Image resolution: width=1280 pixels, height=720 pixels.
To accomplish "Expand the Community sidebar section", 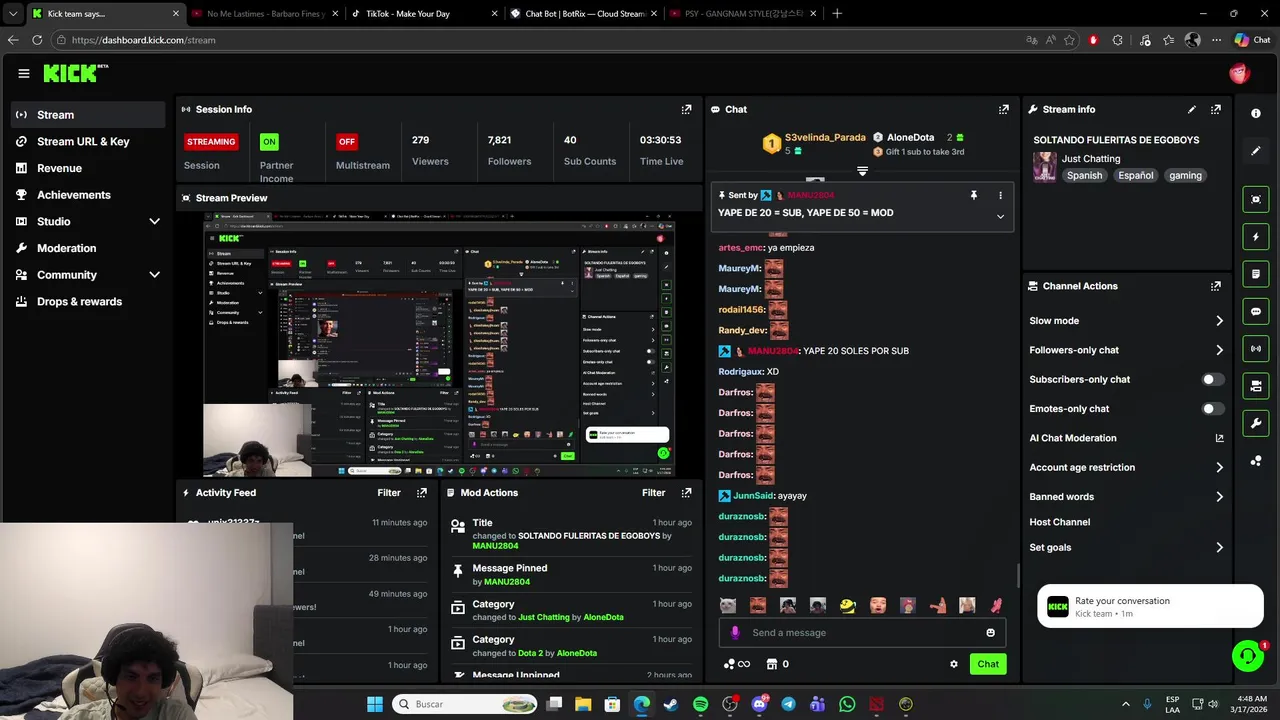I will click(x=154, y=274).
